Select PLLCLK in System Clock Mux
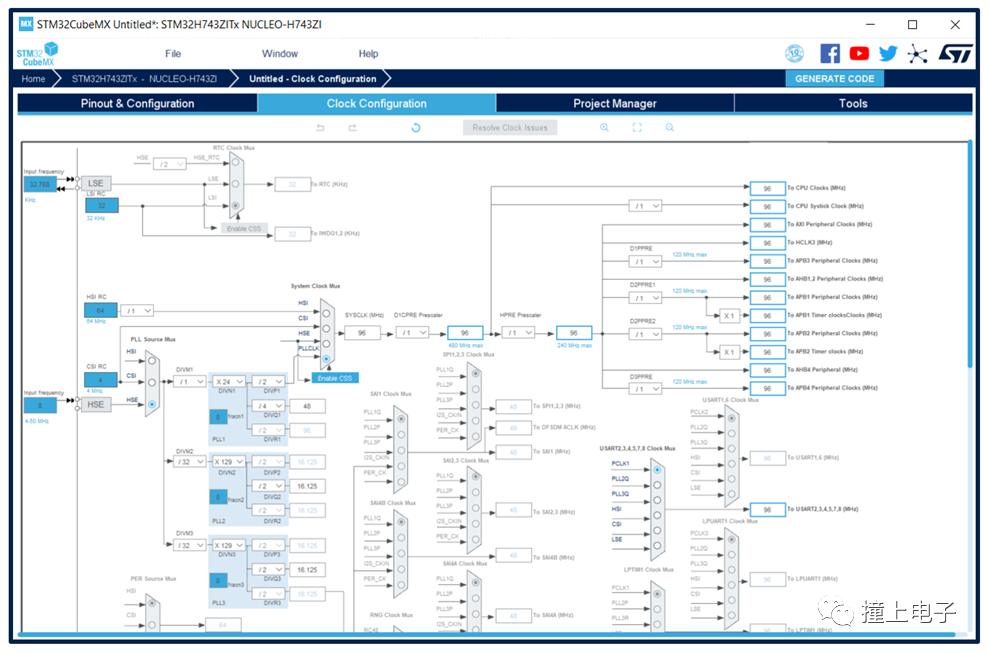The image size is (988, 654). pyautogui.click(x=326, y=359)
